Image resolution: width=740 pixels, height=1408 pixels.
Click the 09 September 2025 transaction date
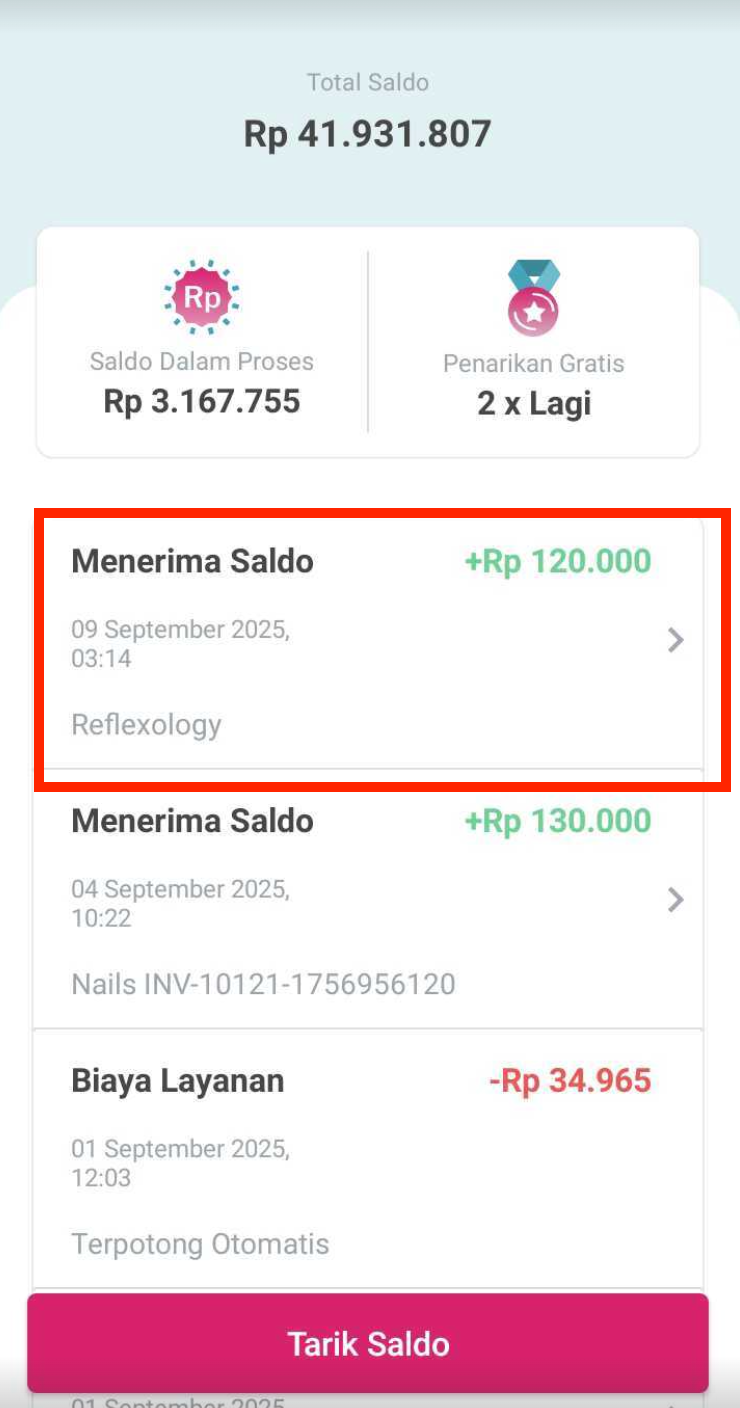(x=180, y=643)
